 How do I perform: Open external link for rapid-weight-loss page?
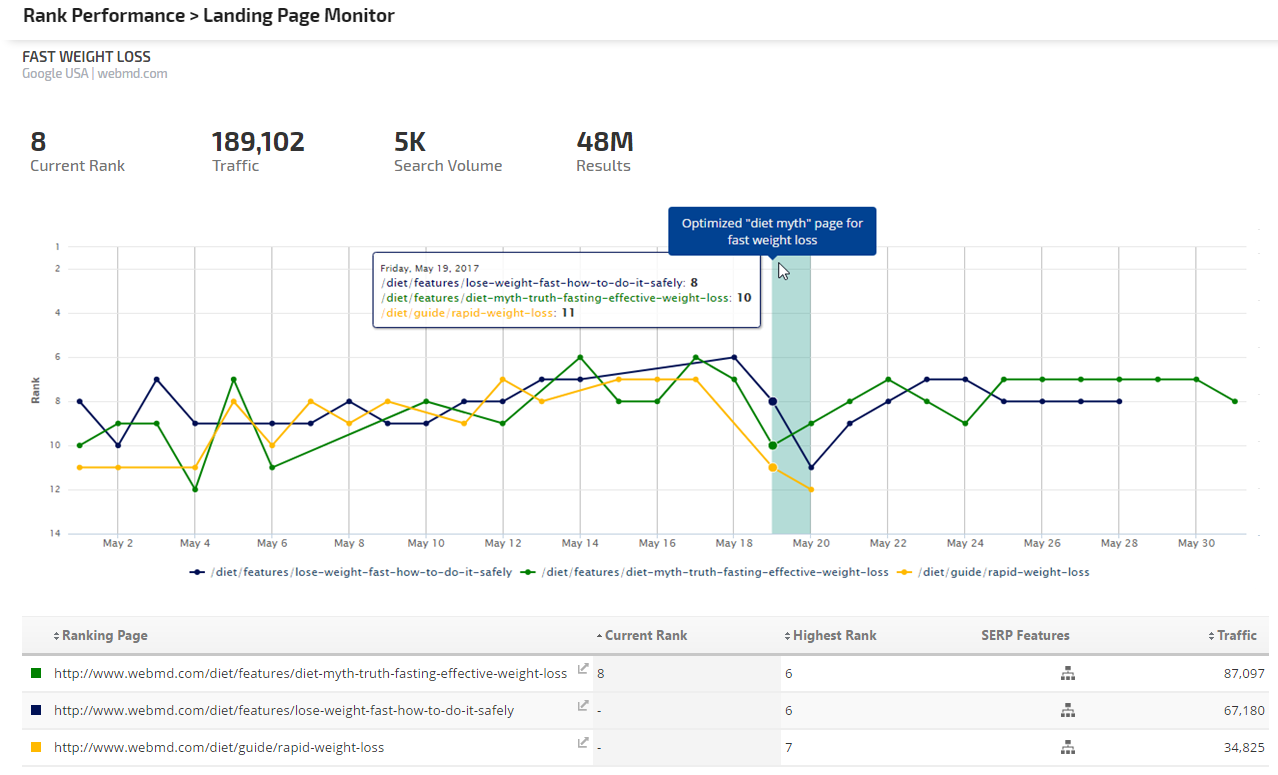(583, 743)
